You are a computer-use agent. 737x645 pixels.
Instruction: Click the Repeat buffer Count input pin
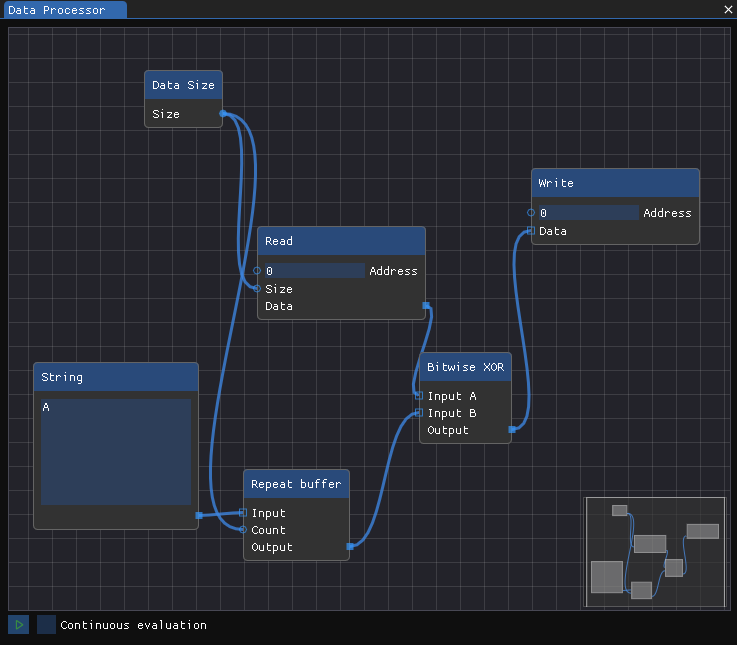[243, 530]
